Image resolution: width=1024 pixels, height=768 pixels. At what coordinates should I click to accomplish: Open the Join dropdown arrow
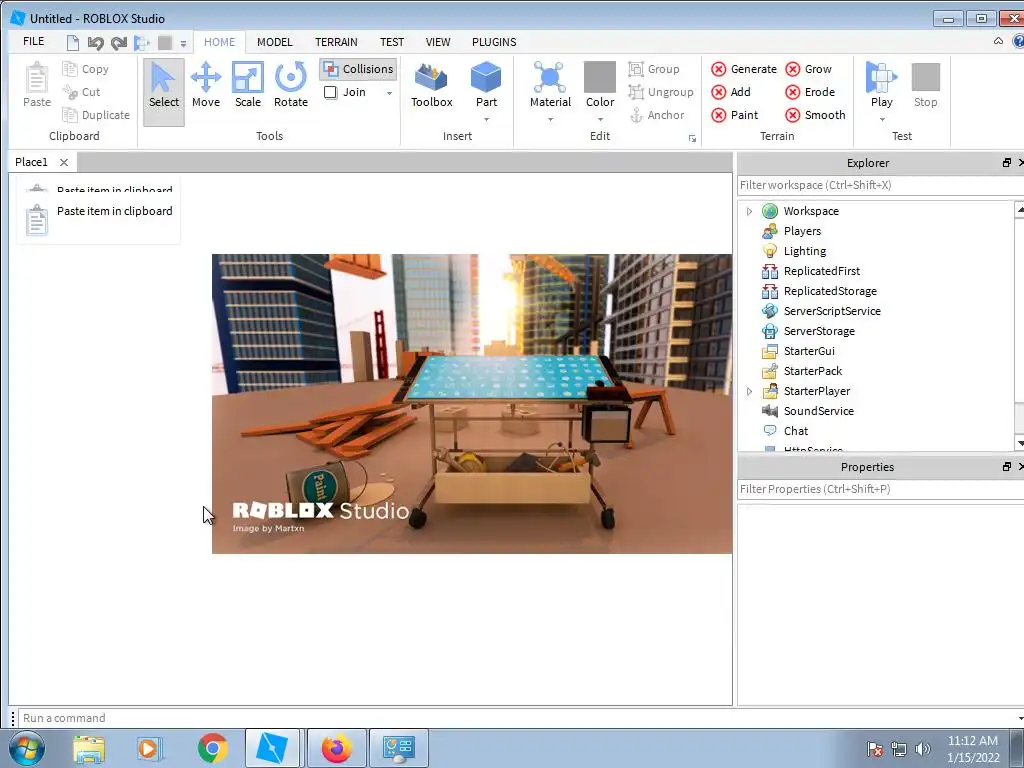point(390,93)
